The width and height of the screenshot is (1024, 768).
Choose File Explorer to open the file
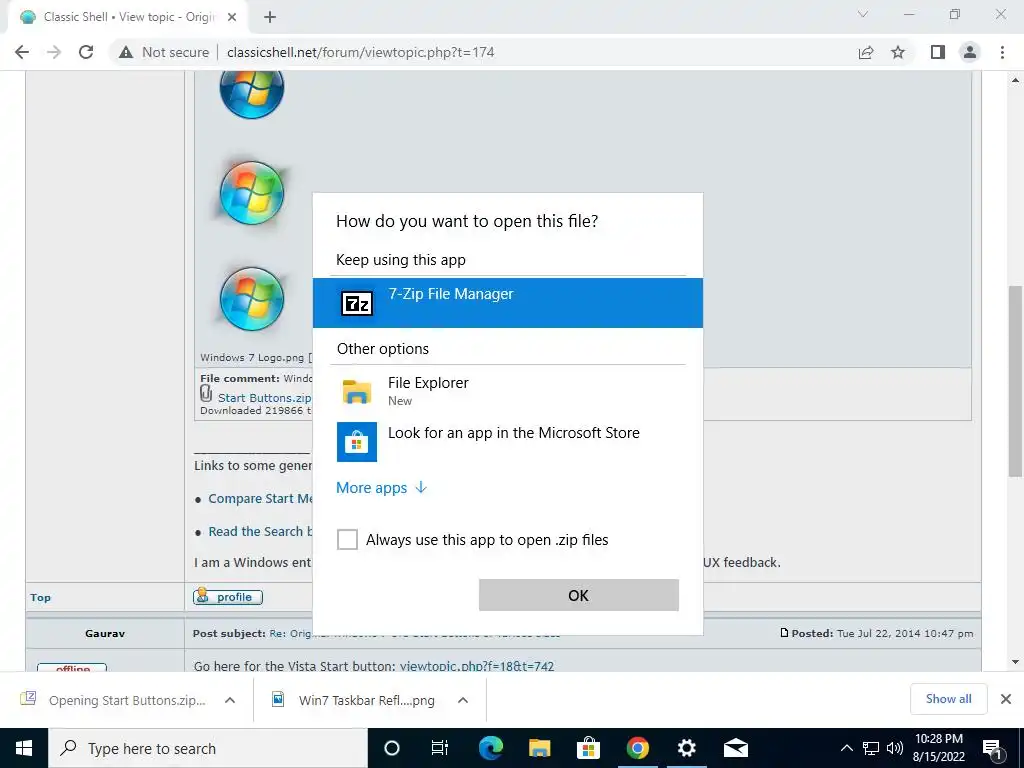tap(507, 391)
